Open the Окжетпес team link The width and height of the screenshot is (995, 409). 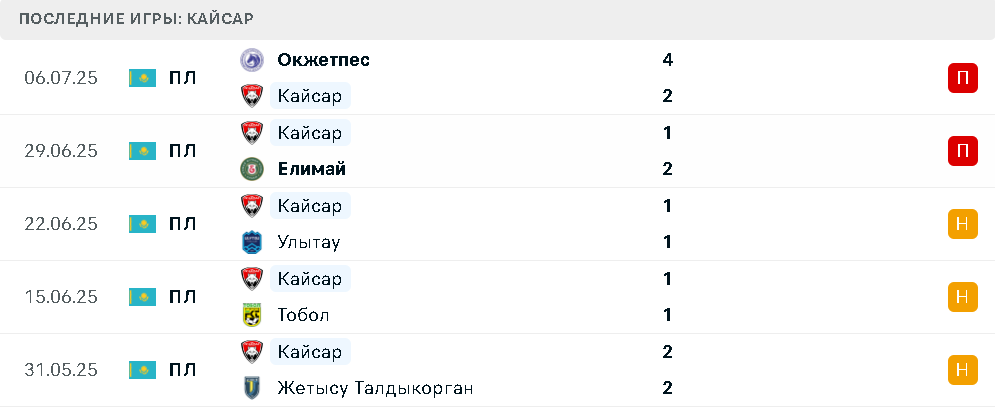click(324, 60)
